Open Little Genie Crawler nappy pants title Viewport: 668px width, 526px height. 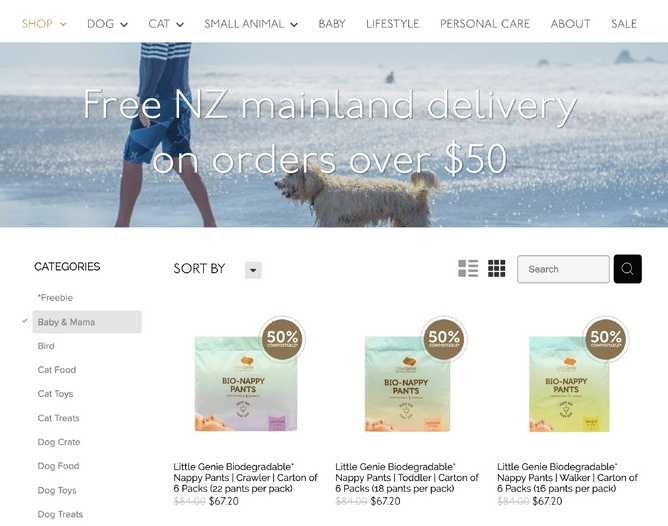coord(245,477)
